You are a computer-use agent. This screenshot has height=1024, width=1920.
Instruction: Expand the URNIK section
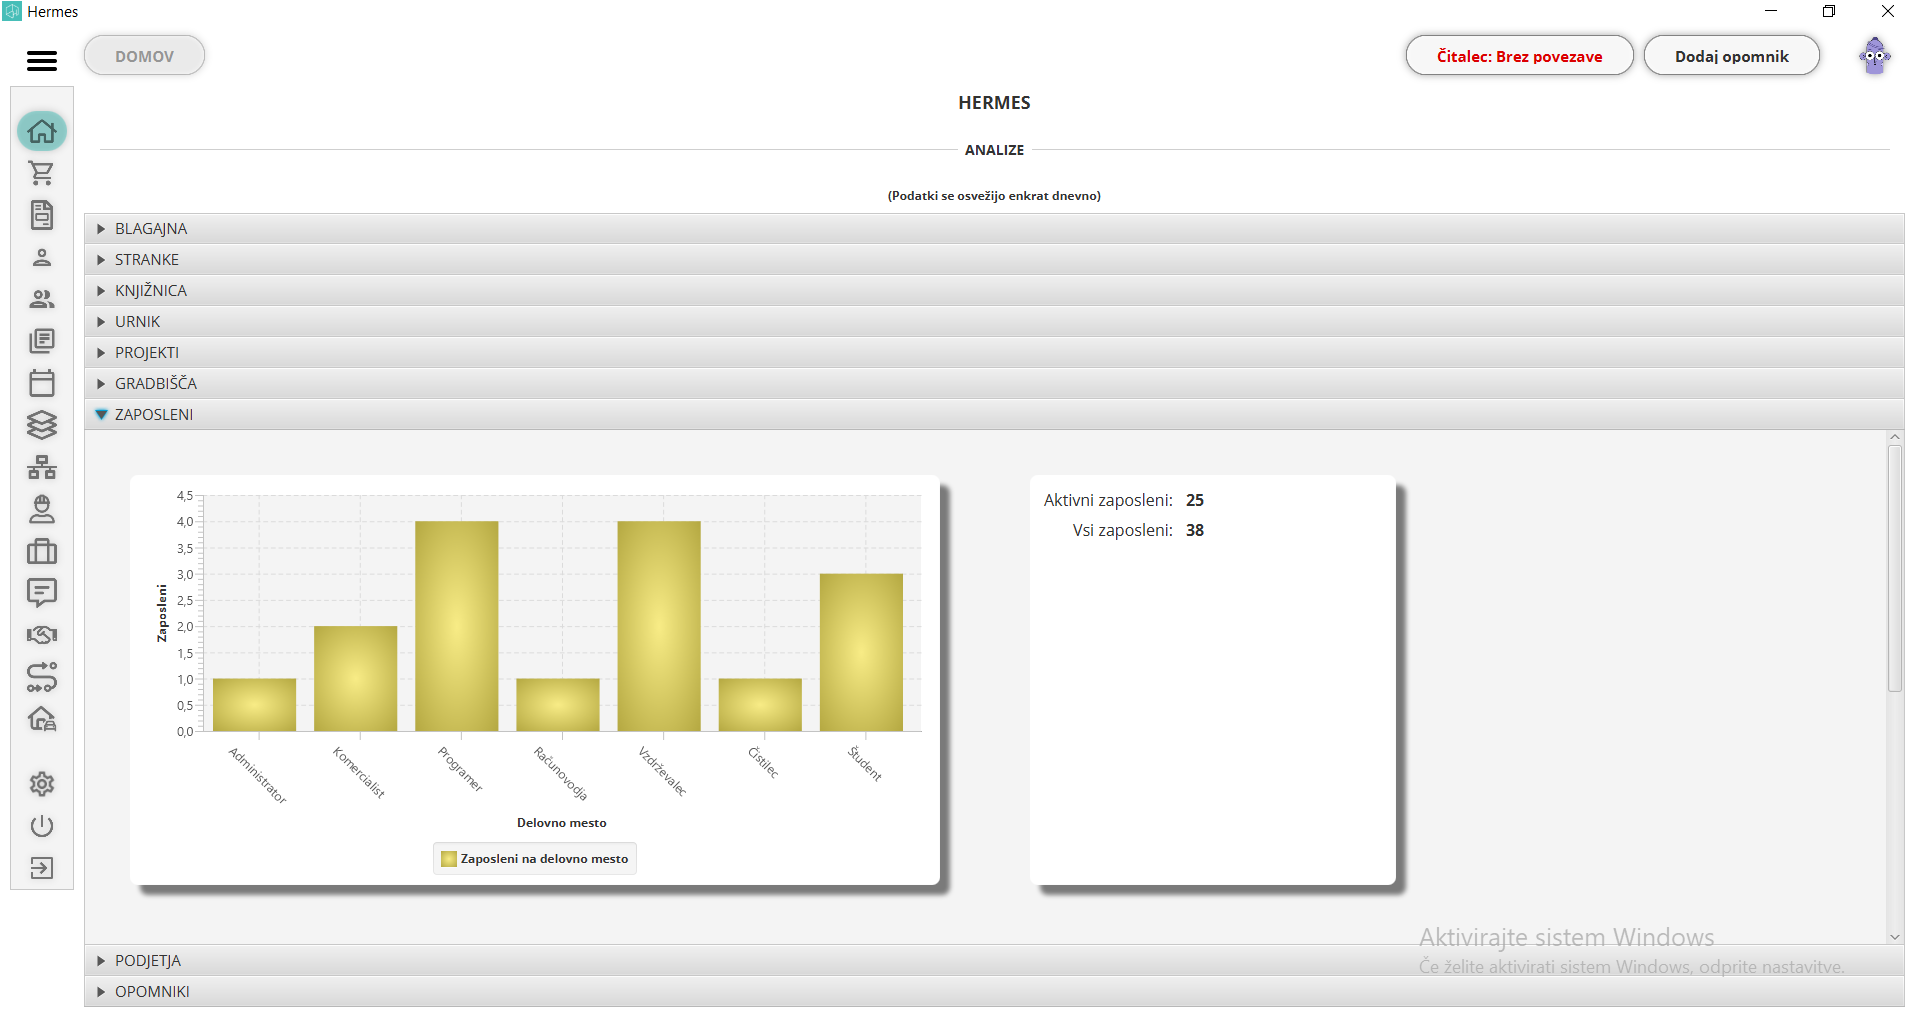pyautogui.click(x=994, y=322)
